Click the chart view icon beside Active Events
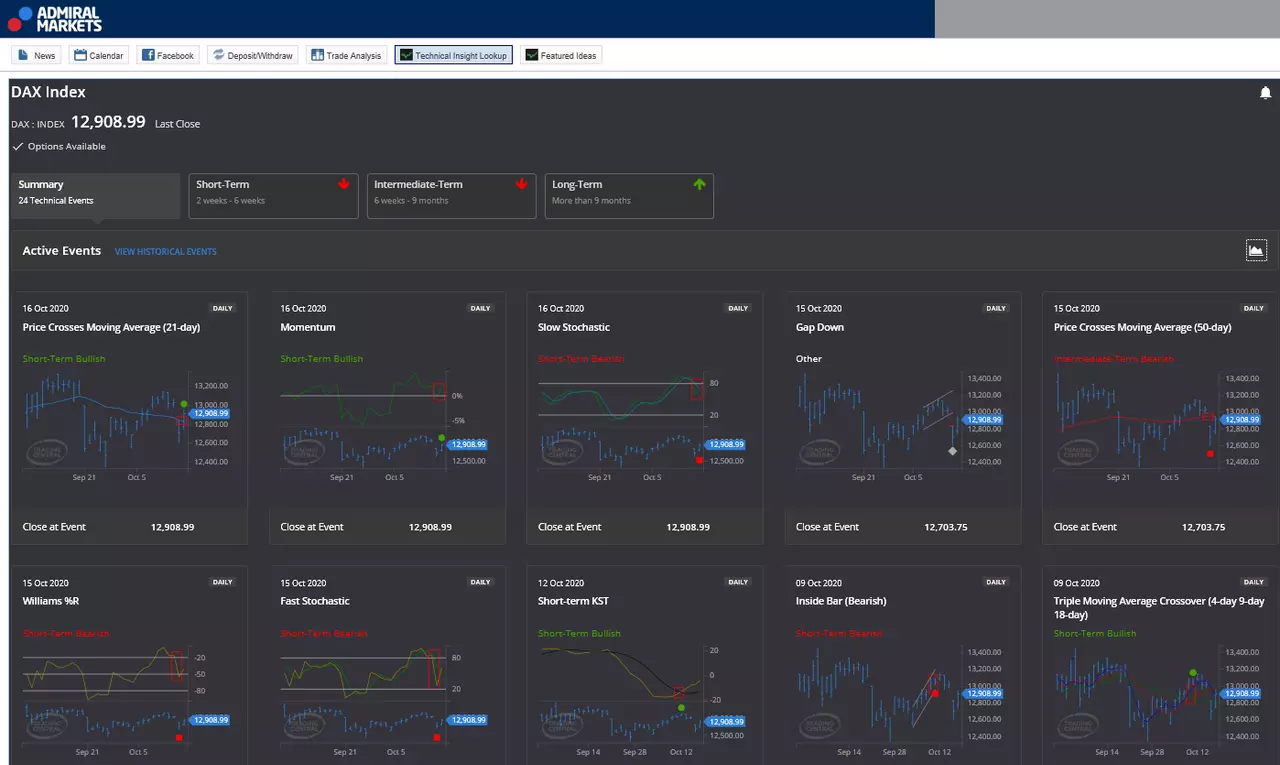This screenshot has height=765, width=1280. pos(1256,250)
